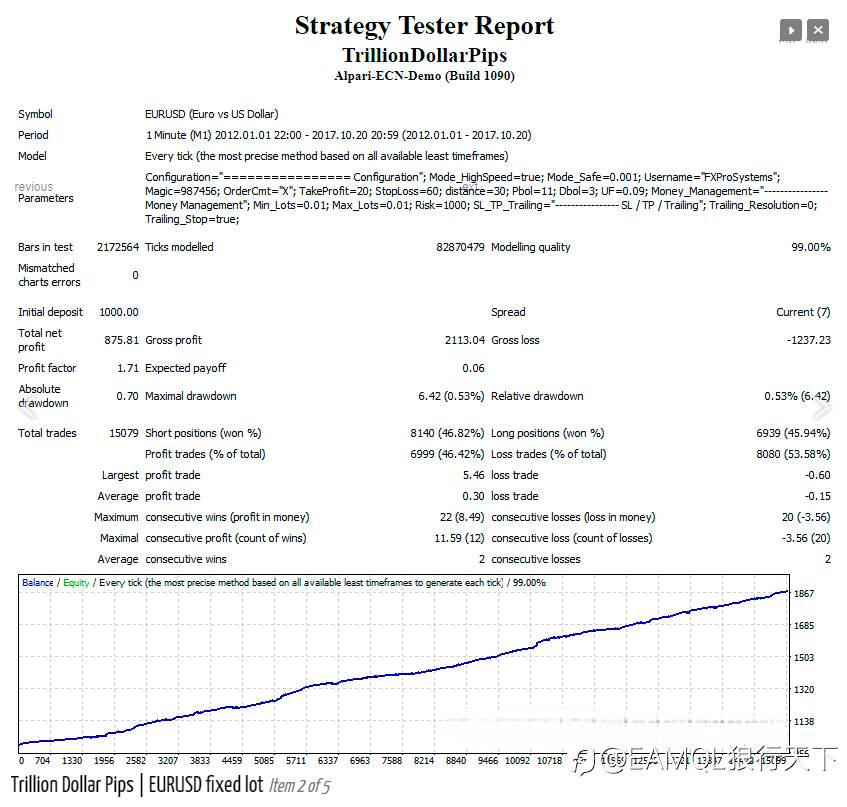
Task: Click the caption Trillion Dollar Pips | EURUSD fixed lot
Action: tap(137, 784)
